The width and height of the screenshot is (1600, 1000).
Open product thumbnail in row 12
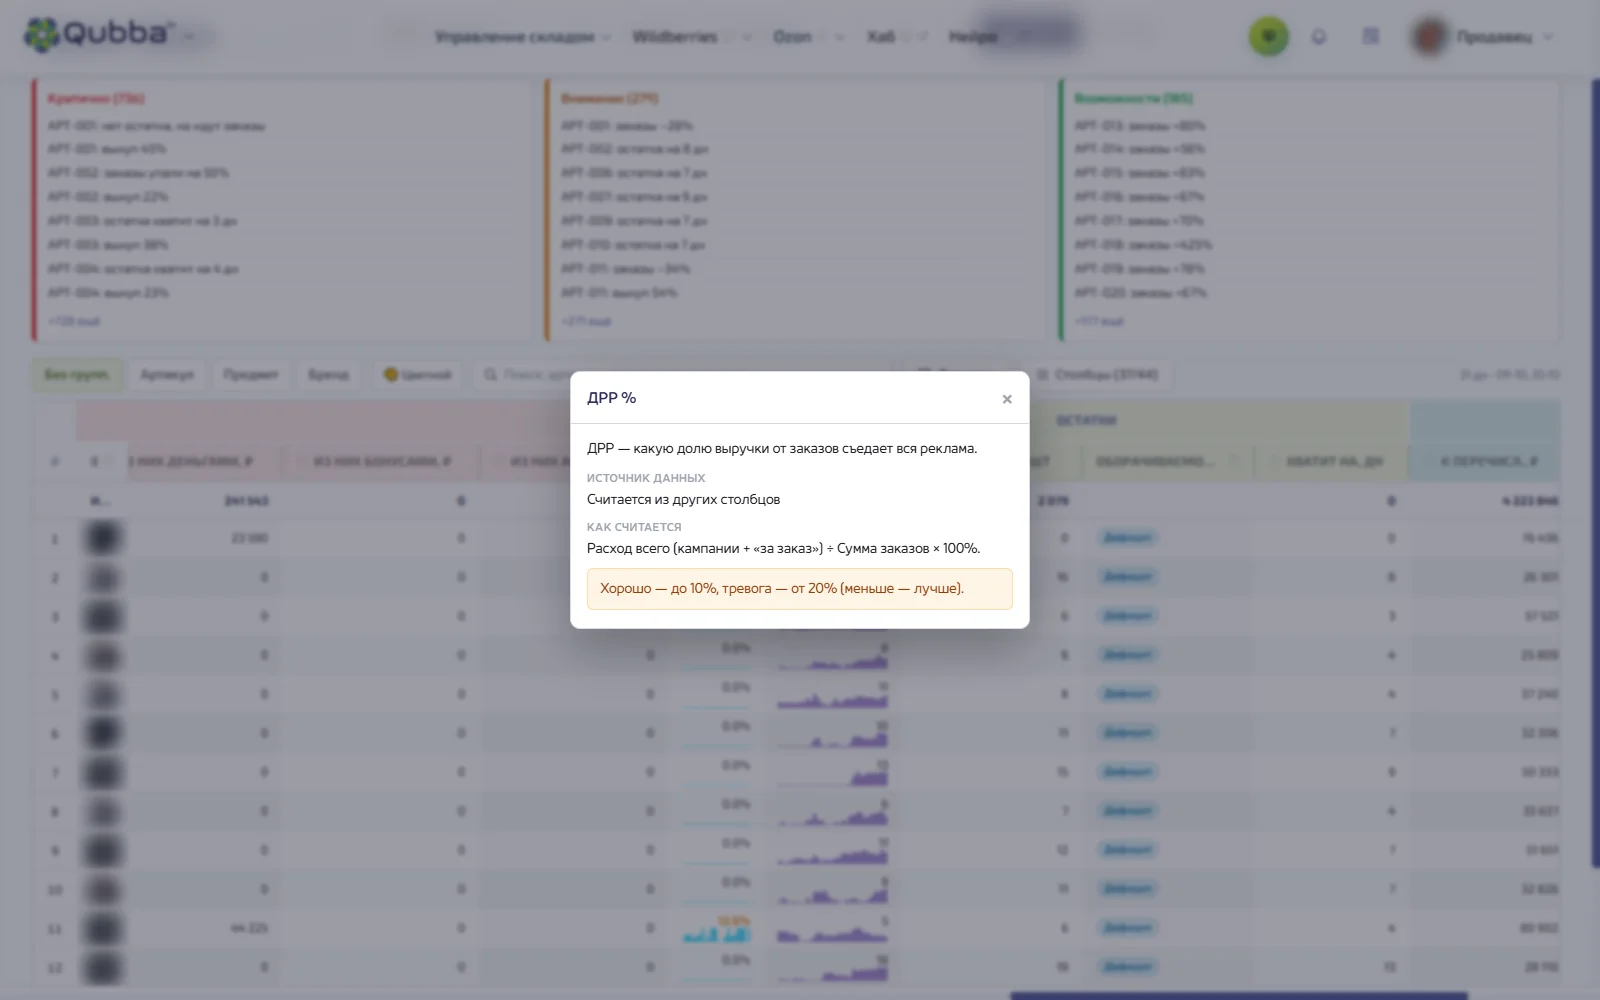(x=102, y=967)
